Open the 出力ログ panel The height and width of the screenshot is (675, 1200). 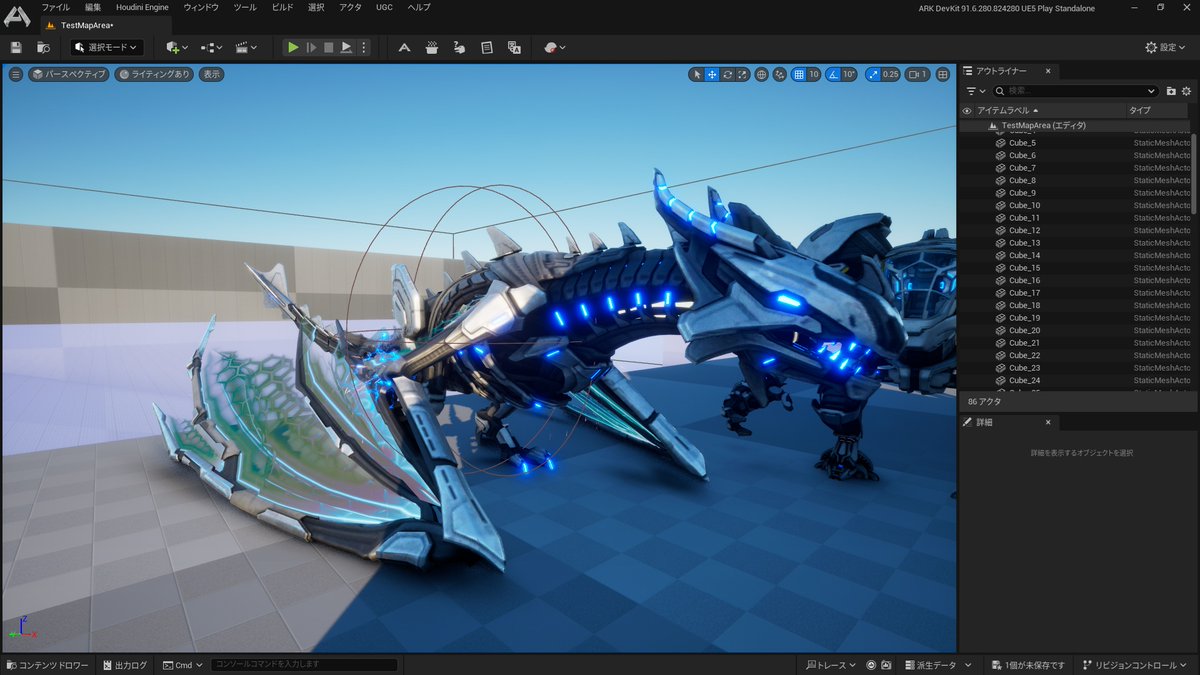tap(125, 665)
